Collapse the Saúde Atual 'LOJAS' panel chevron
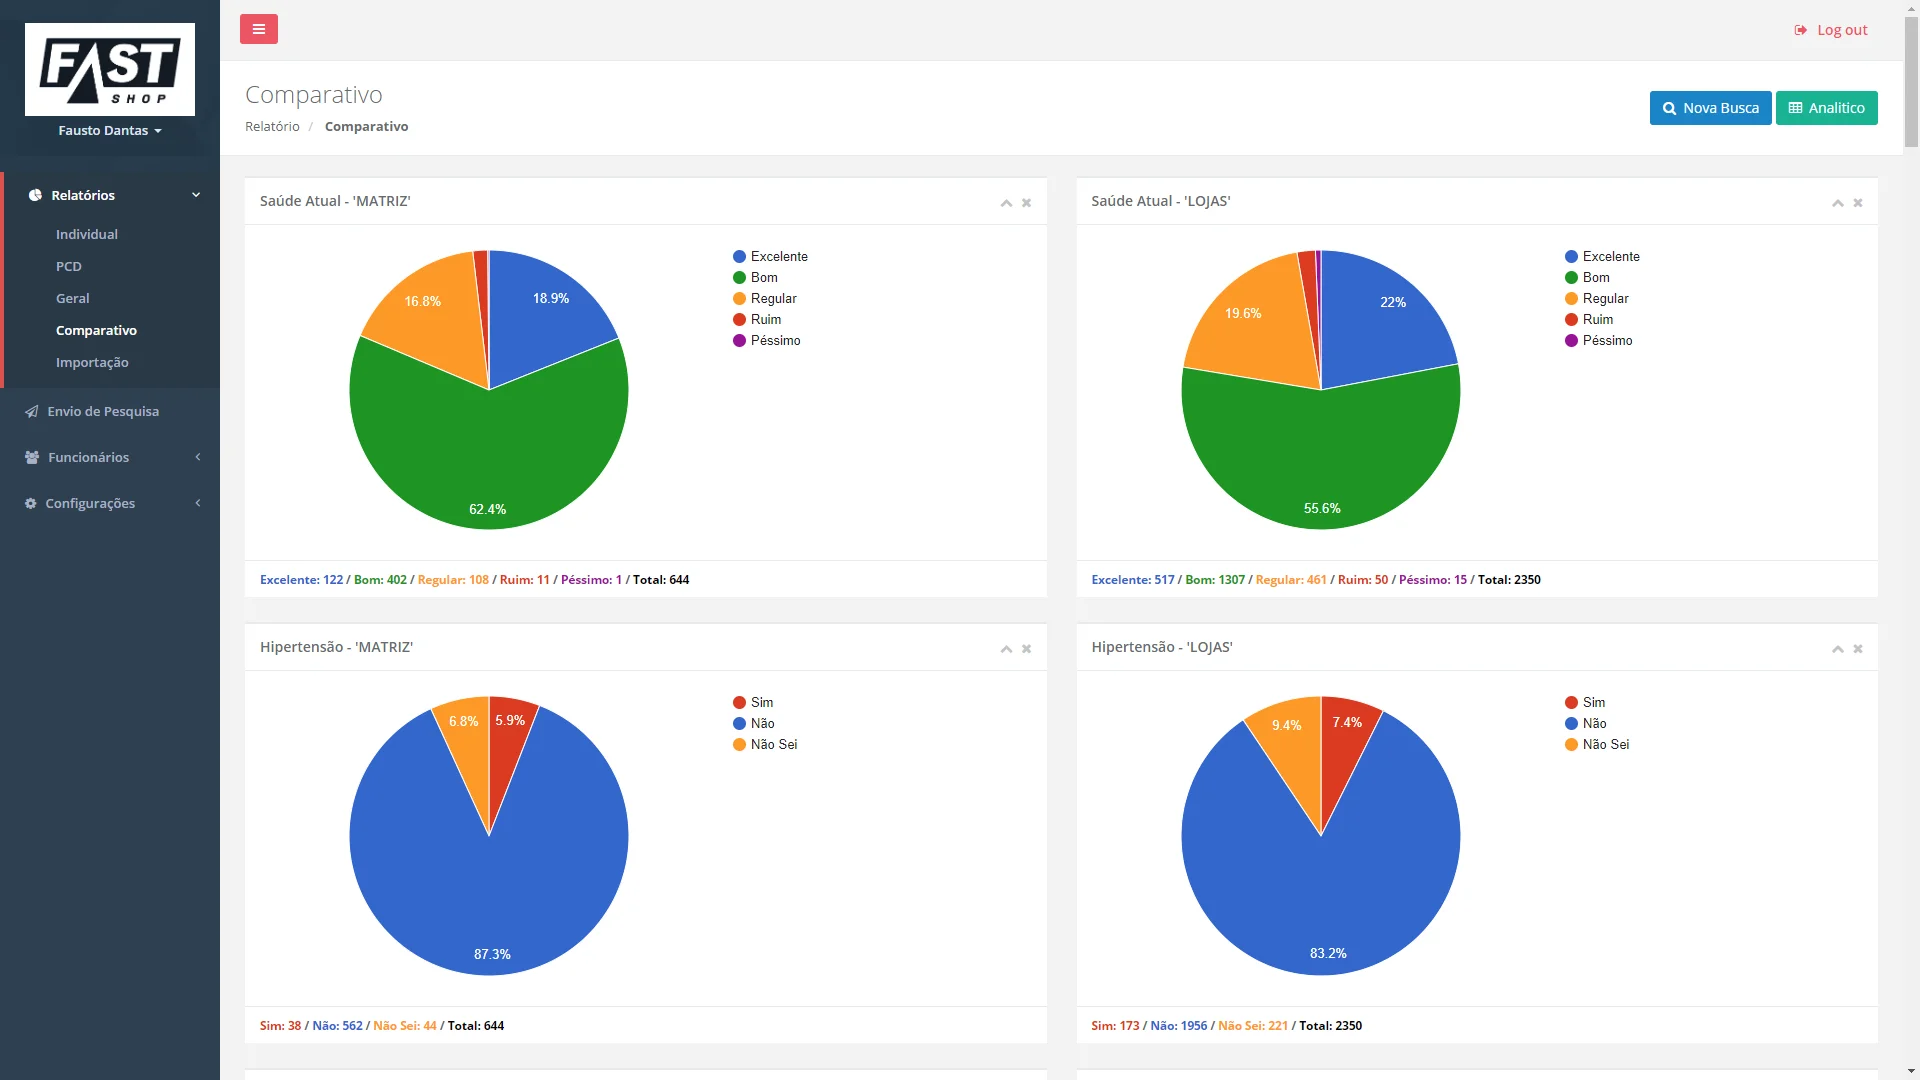The height and width of the screenshot is (1080, 1920). coord(1837,203)
